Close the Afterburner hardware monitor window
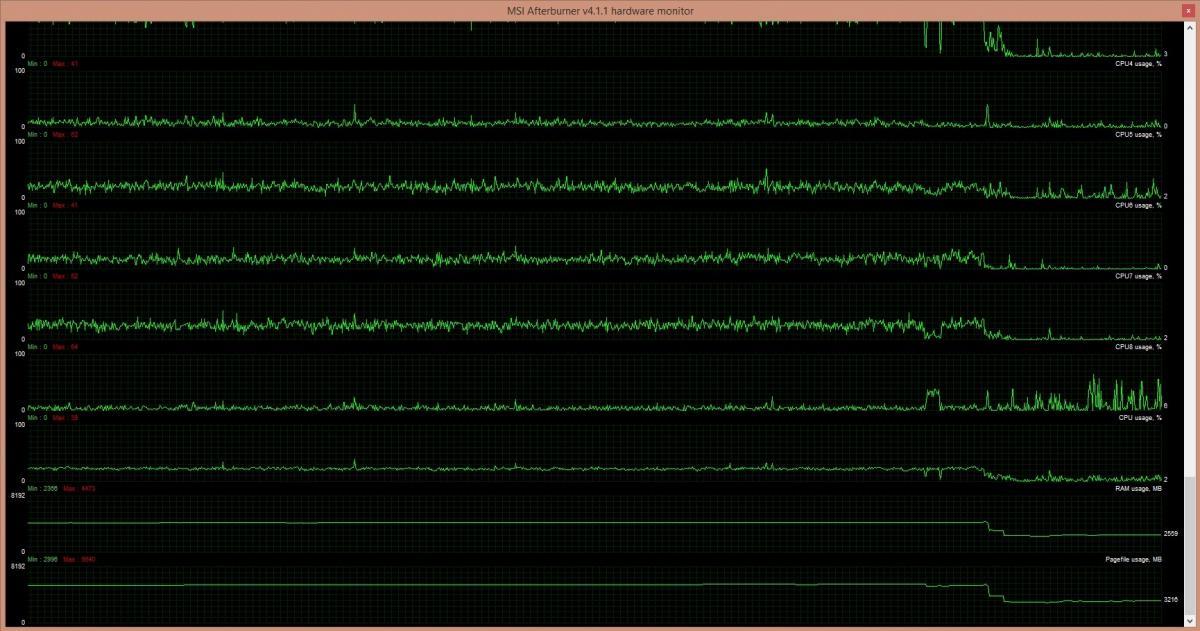This screenshot has height=631, width=1200. pos(1187,9)
